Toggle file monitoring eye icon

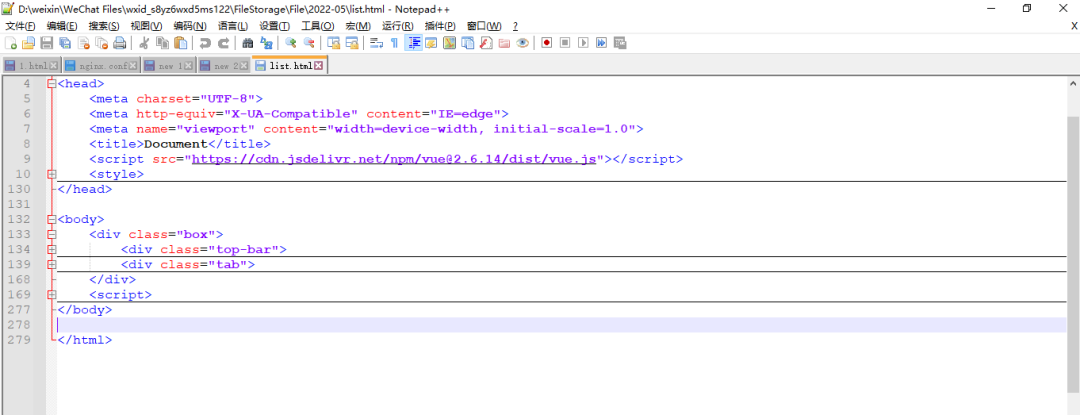coord(522,43)
